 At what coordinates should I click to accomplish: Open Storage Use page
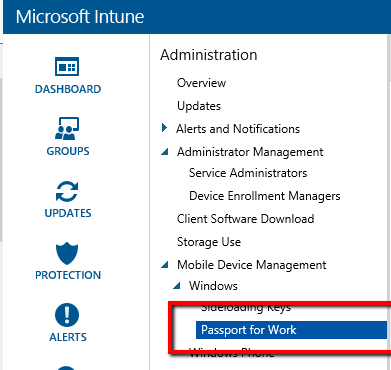pyautogui.click(x=209, y=242)
